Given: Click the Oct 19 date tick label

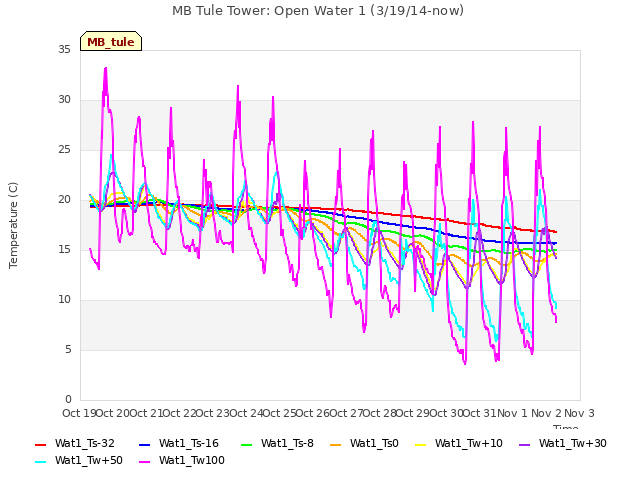Looking at the screenshot, I should tap(79, 413).
